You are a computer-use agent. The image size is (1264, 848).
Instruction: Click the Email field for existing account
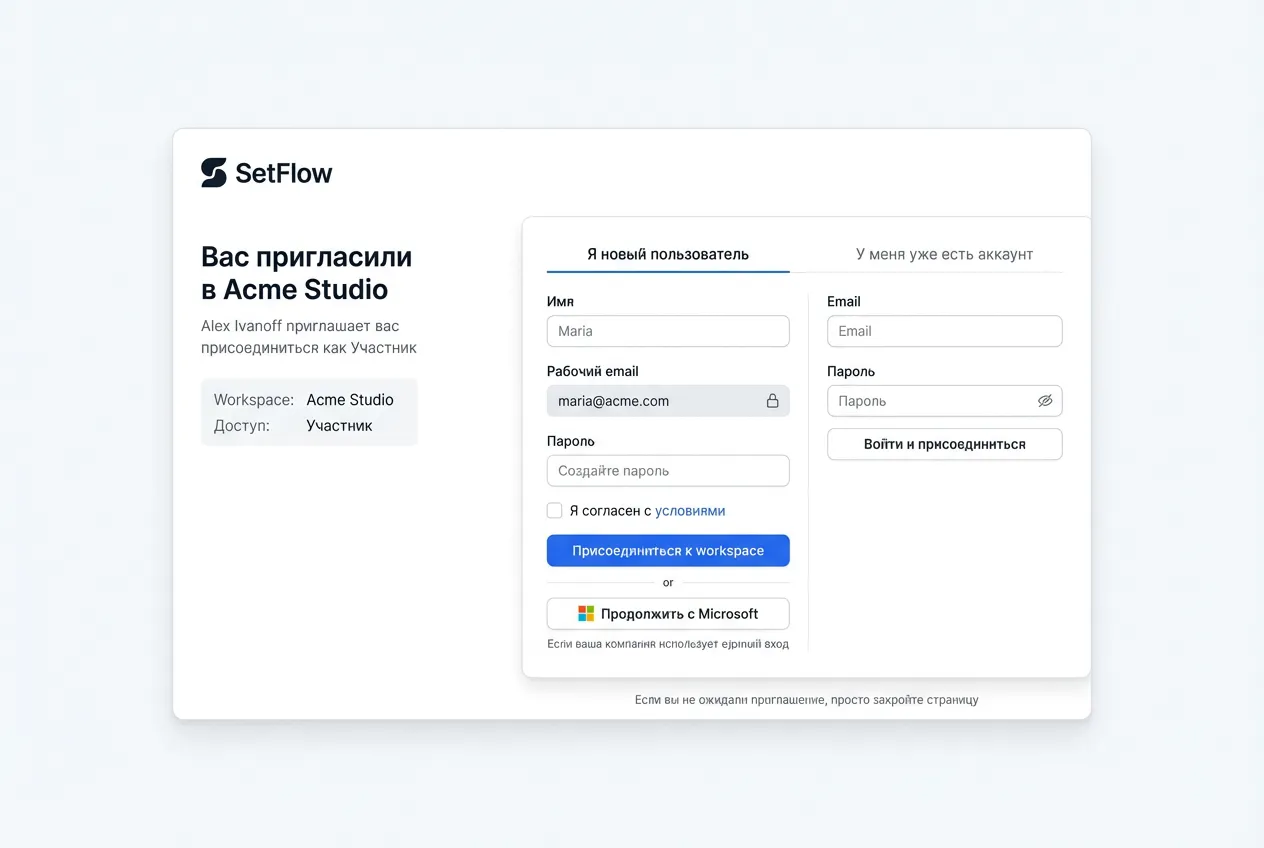pos(944,331)
